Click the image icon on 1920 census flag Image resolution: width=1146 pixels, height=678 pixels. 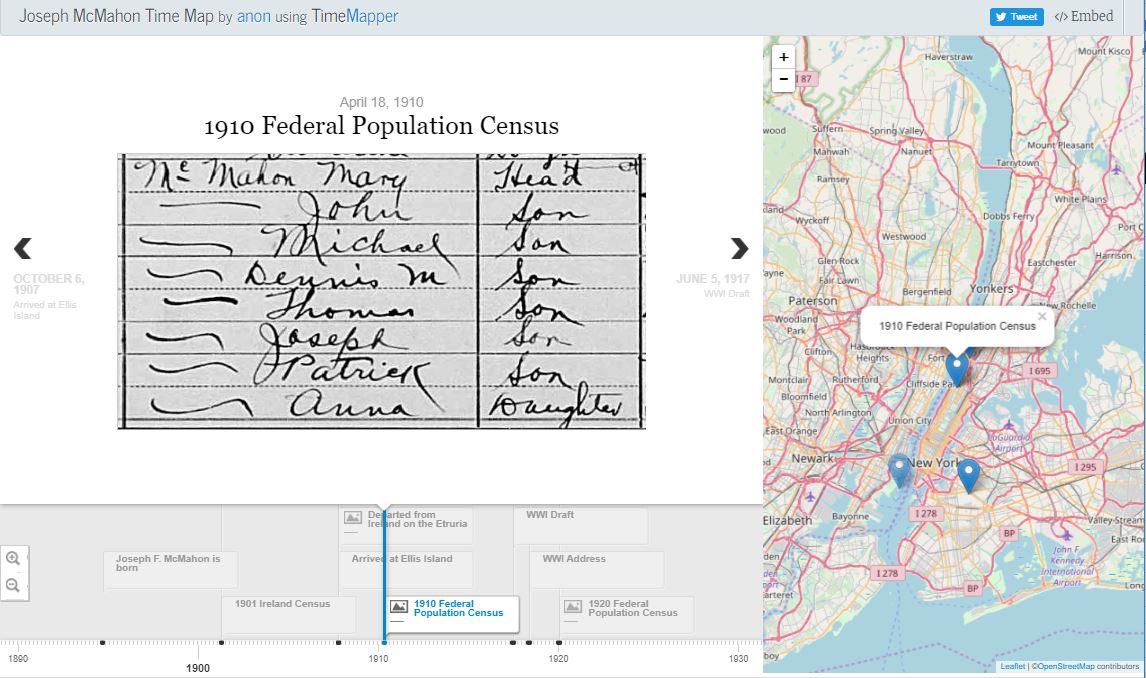click(573, 606)
